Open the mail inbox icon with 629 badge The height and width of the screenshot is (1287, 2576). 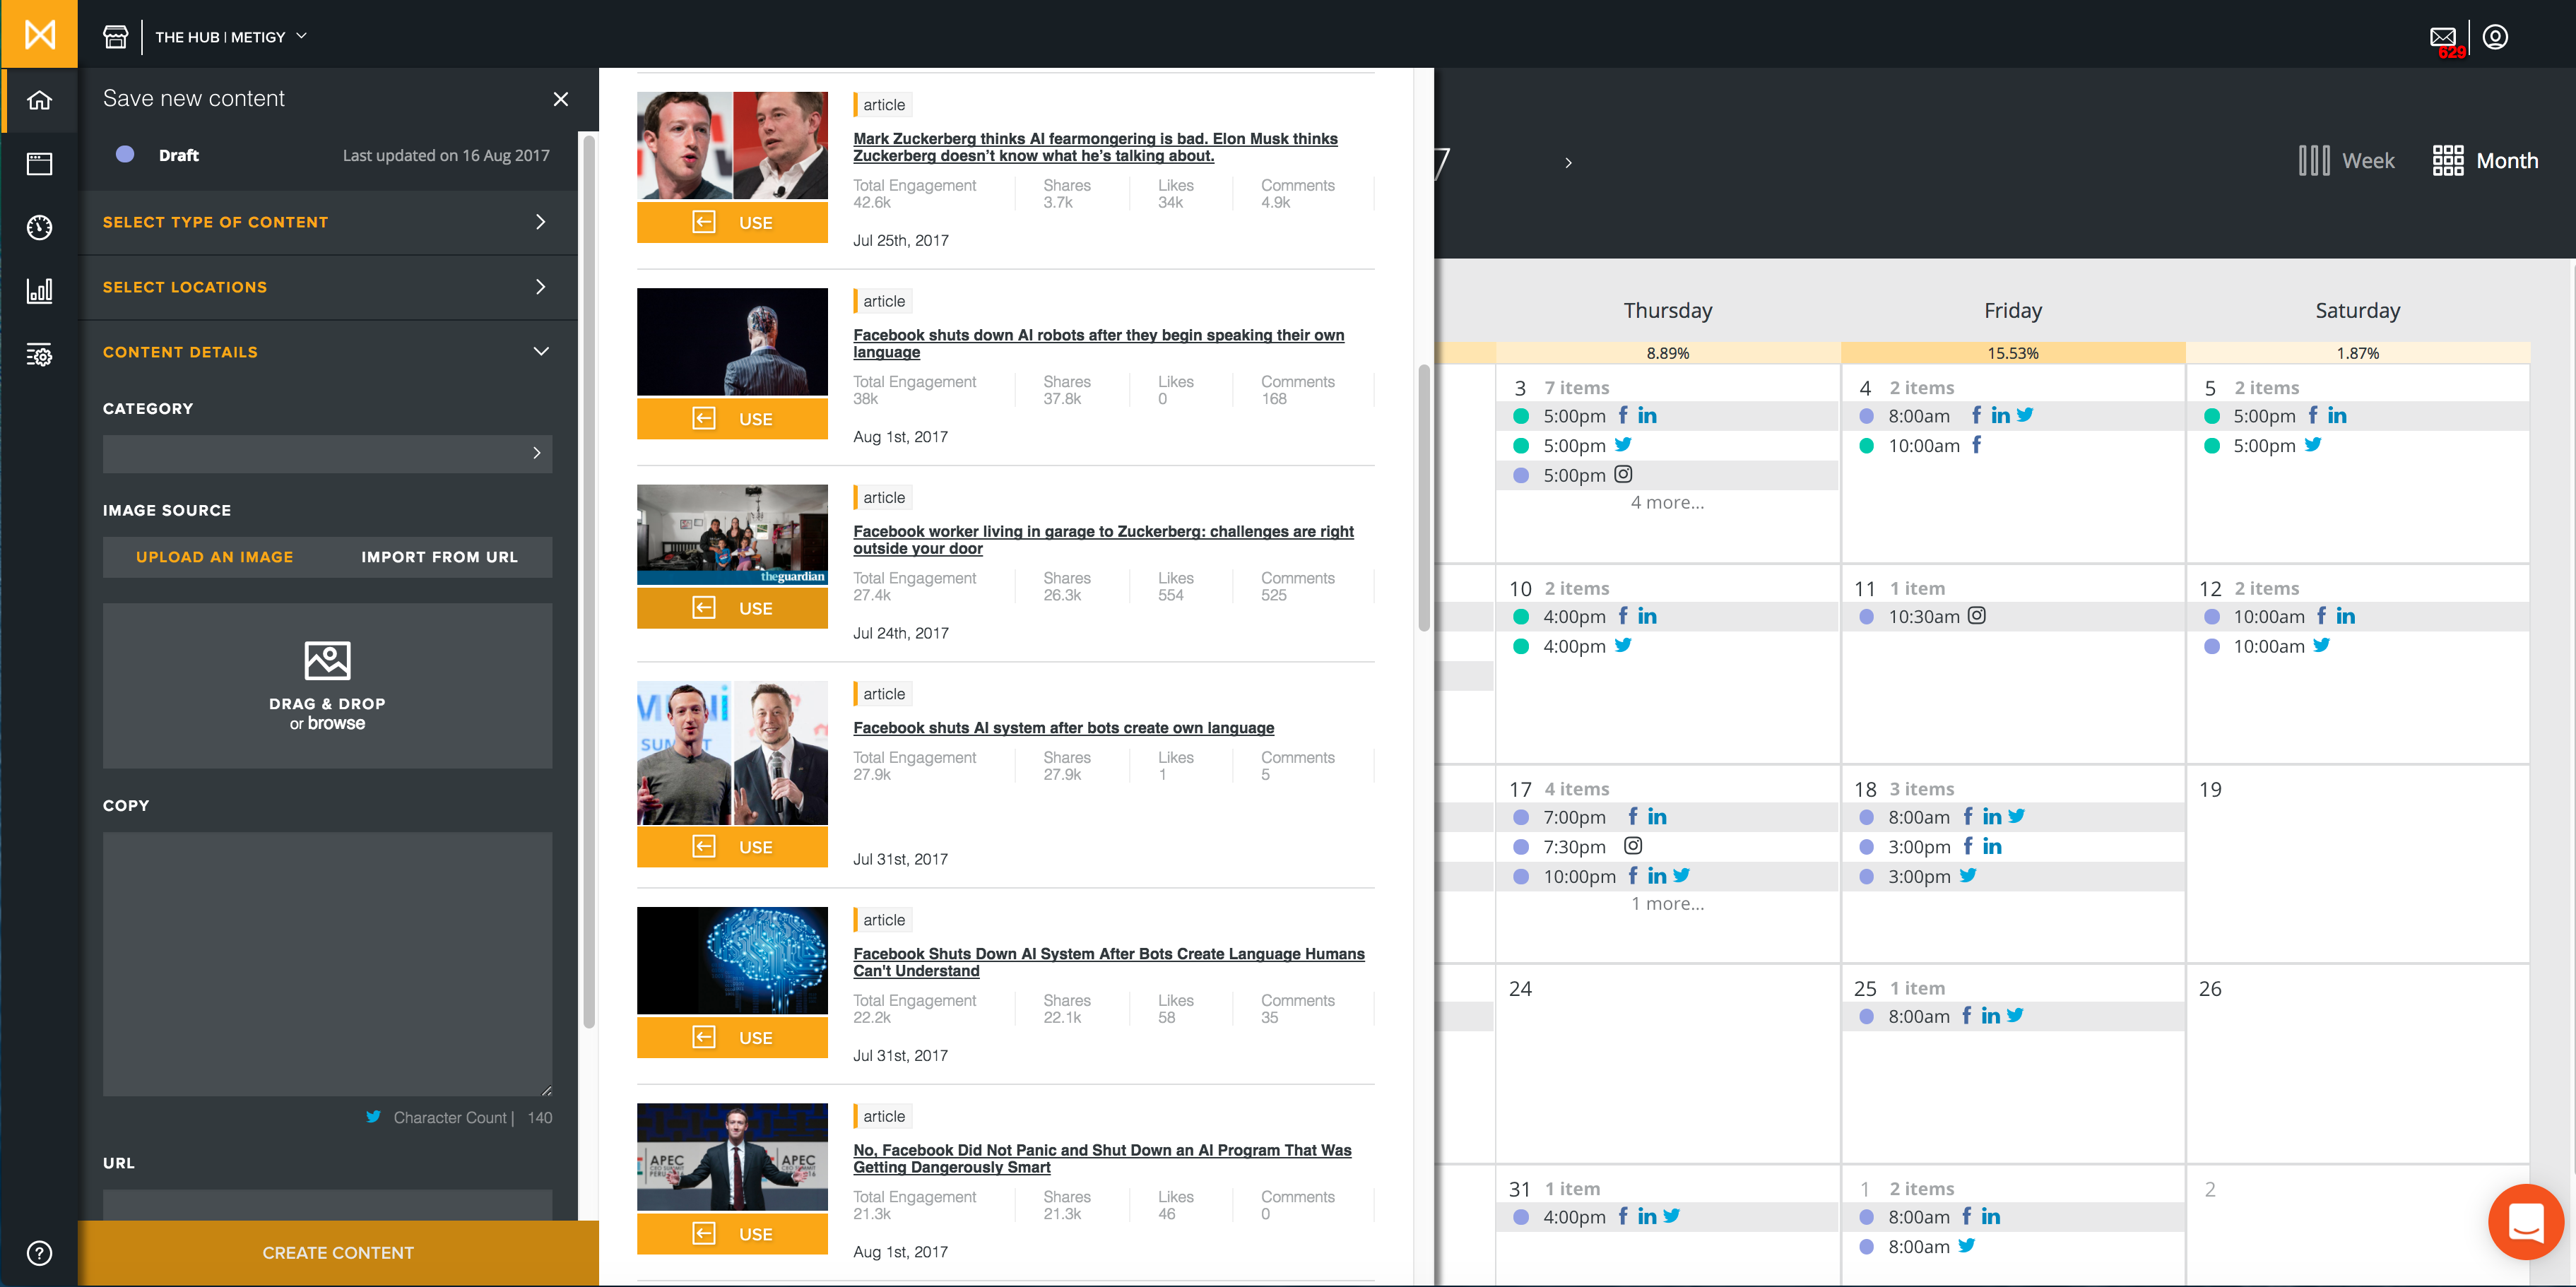click(x=2443, y=38)
